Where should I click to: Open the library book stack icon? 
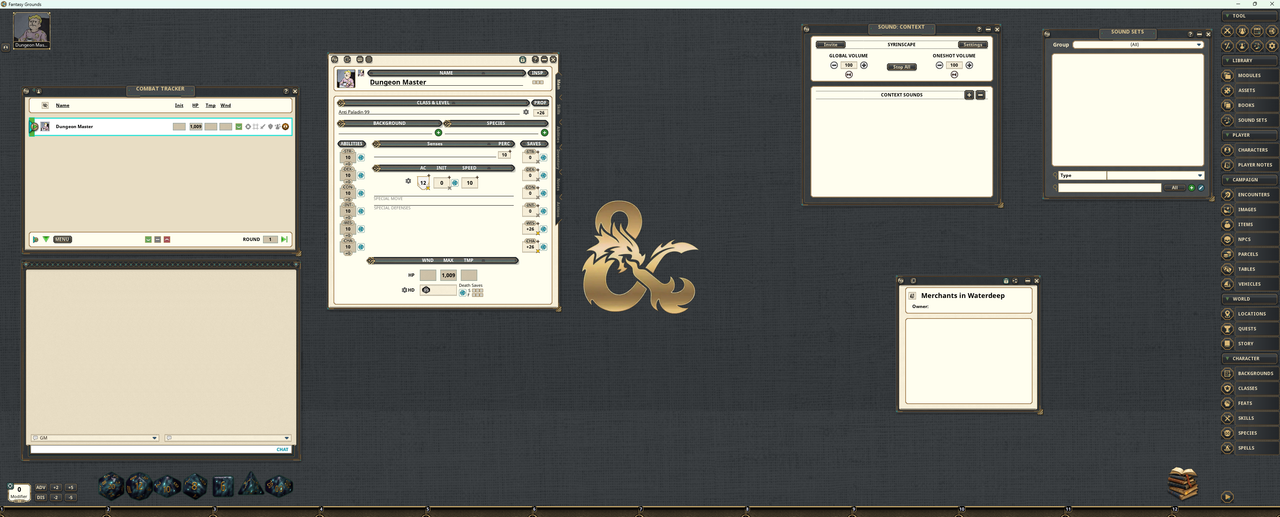(x=1182, y=483)
